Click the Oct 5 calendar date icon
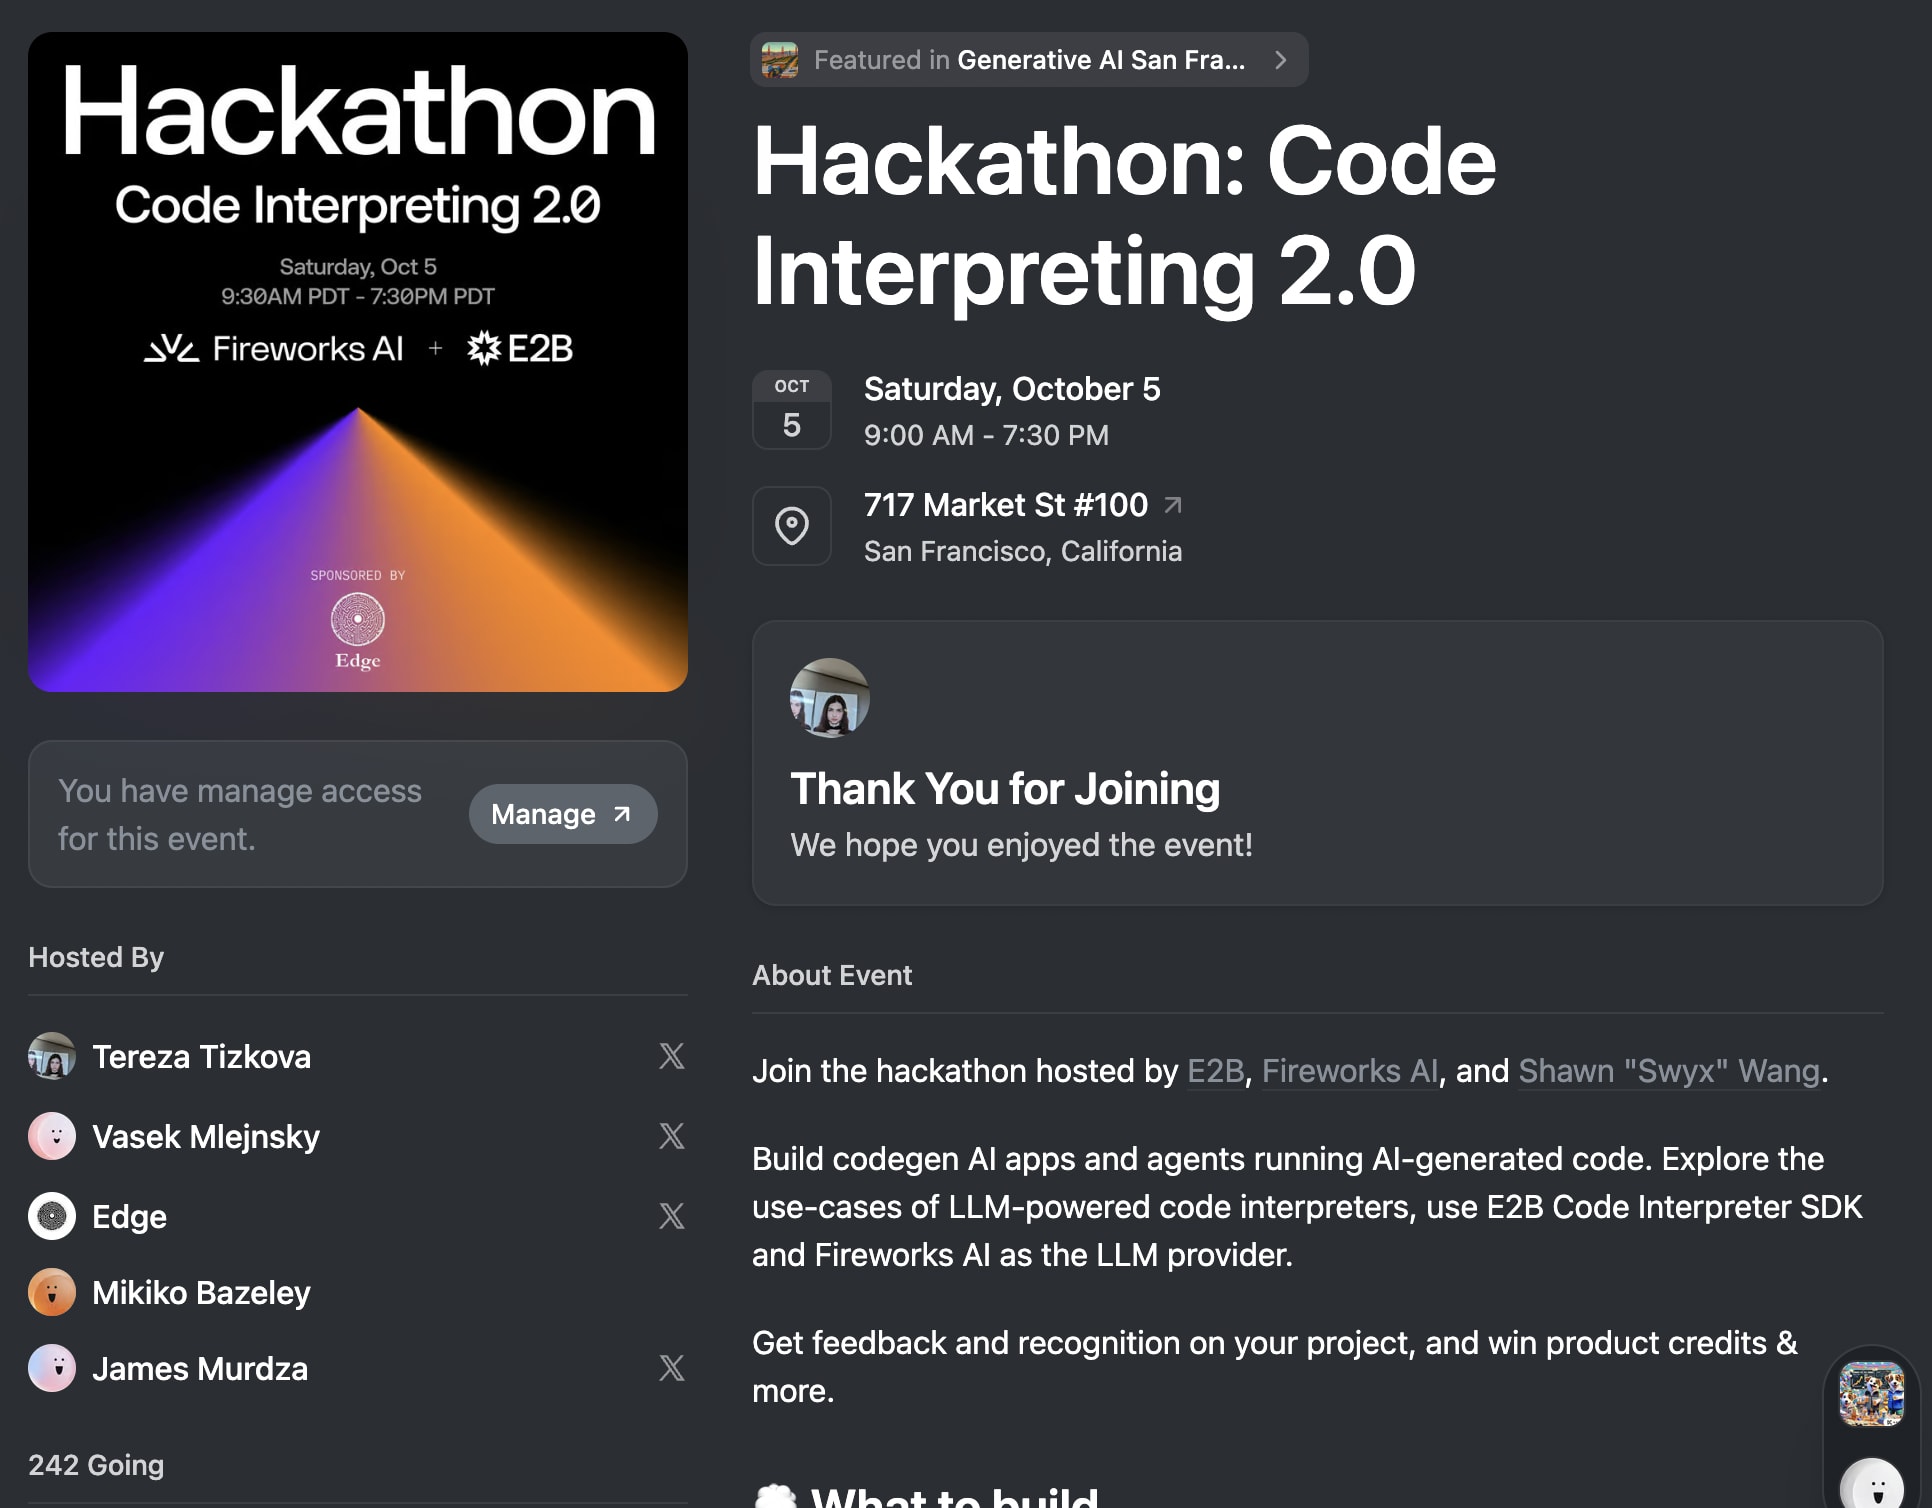1932x1508 pixels. point(791,410)
